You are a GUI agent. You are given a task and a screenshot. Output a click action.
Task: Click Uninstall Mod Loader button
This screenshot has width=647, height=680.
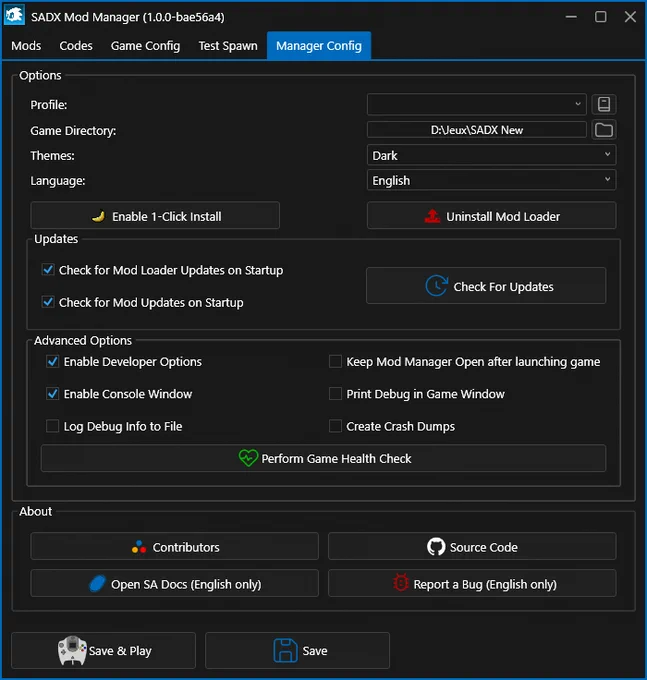(491, 216)
